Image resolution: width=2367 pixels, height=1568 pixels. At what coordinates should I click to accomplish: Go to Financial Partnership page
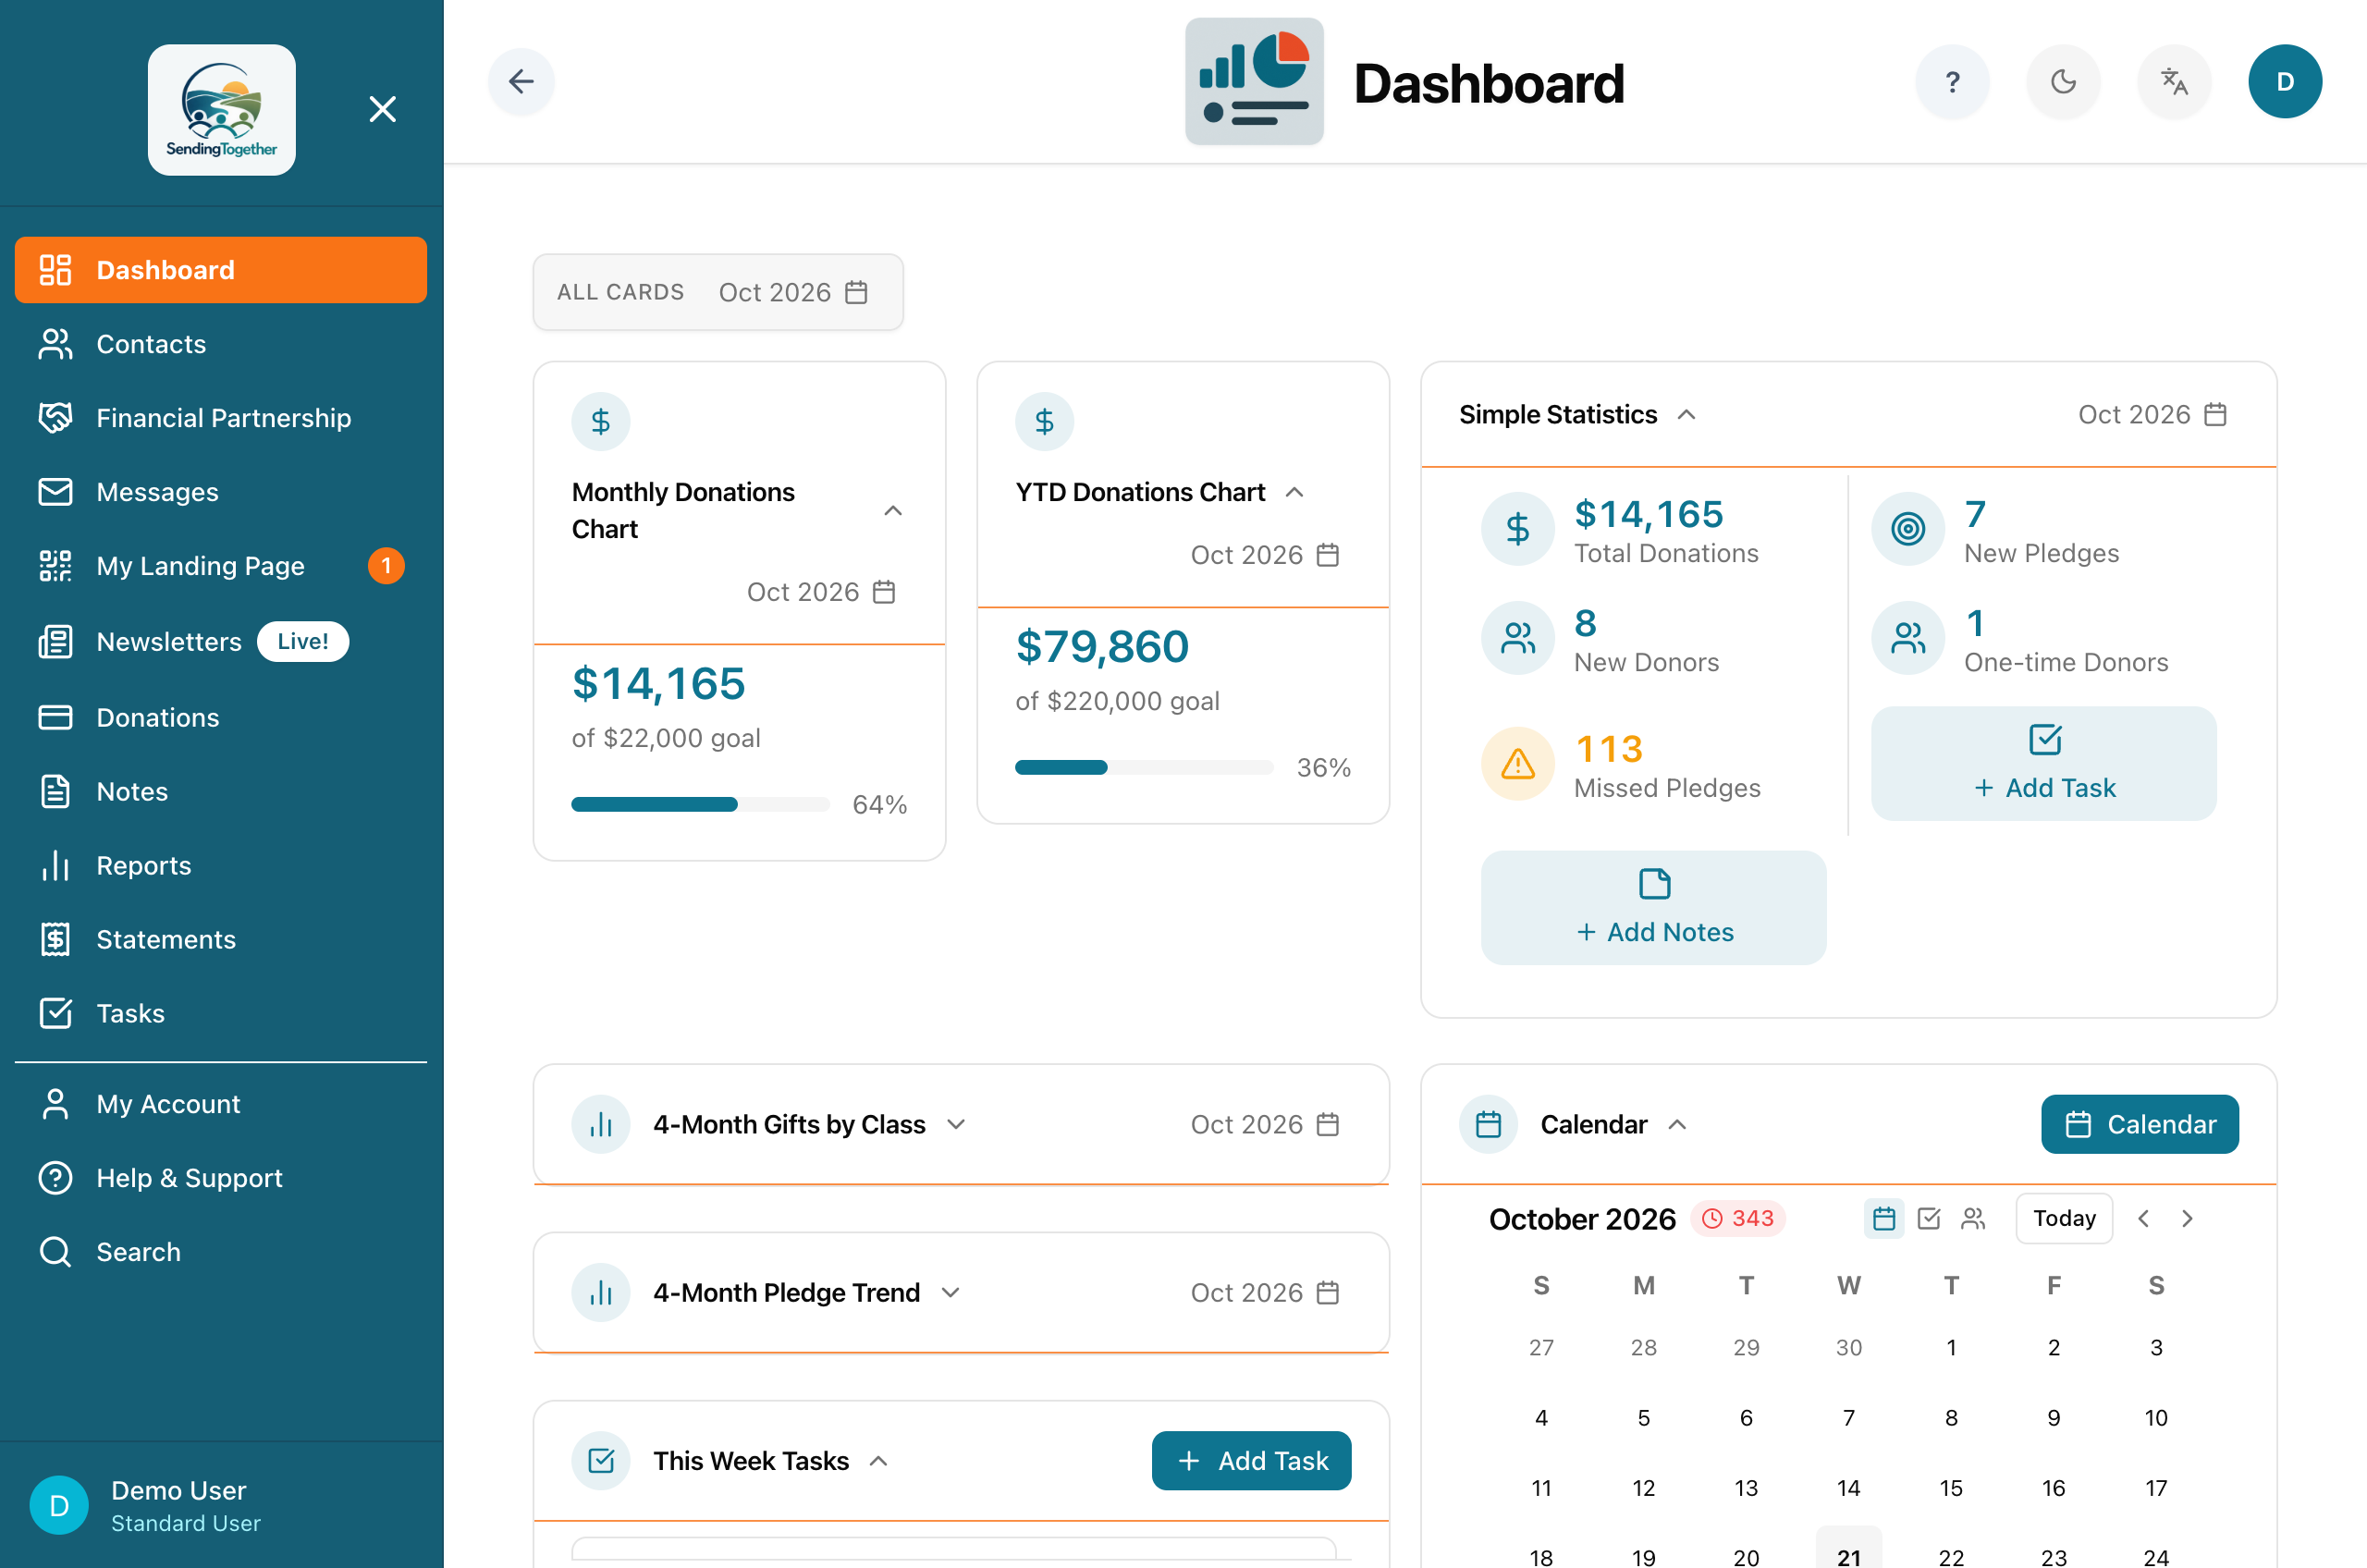click(x=221, y=418)
